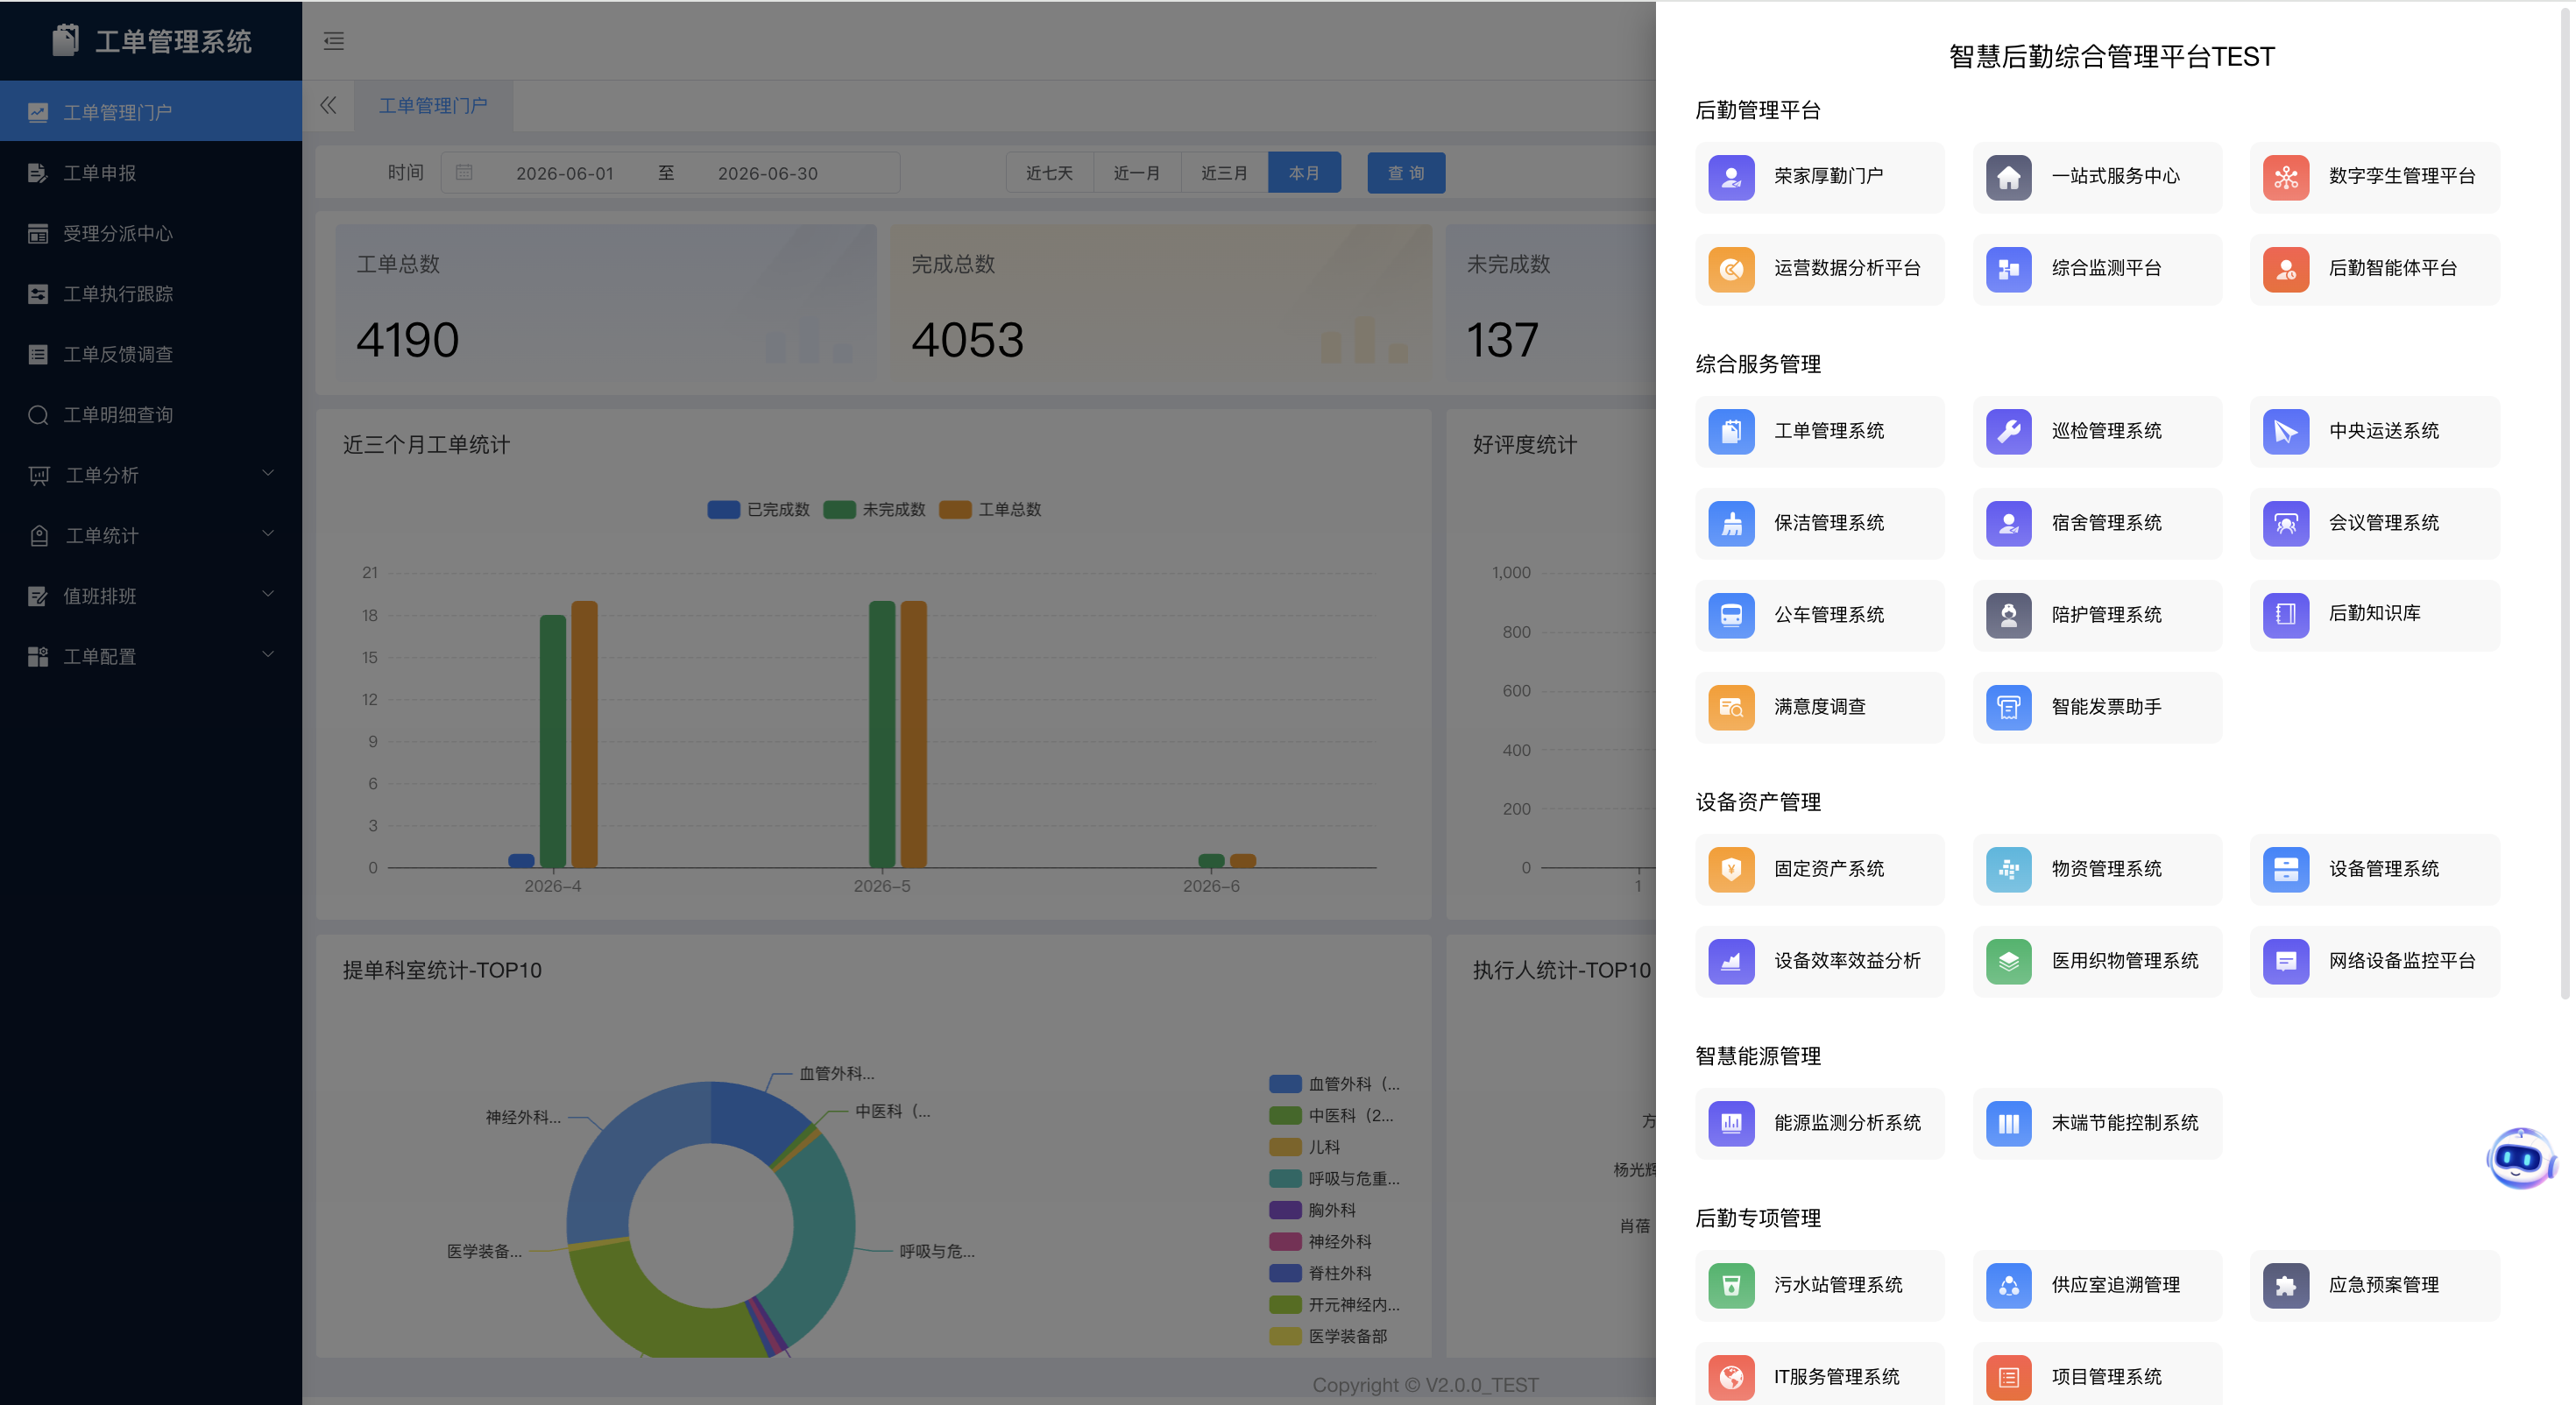Click the 污水站管理系统 icon
2576x1405 pixels.
(x=1731, y=1285)
